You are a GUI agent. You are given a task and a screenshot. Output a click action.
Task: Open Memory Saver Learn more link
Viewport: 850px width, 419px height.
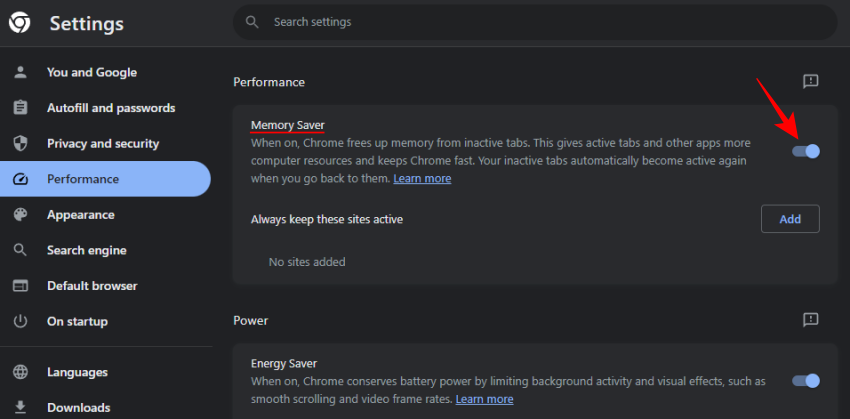click(x=422, y=179)
